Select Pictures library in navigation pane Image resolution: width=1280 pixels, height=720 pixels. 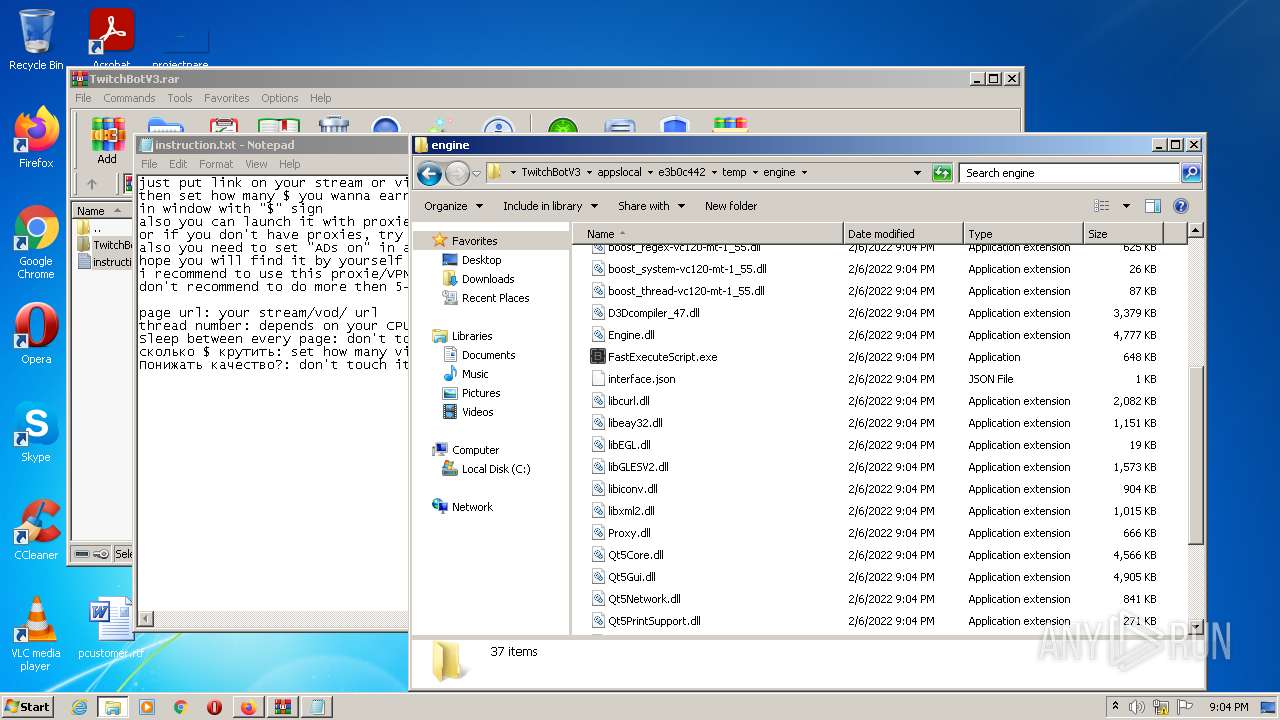tap(481, 393)
